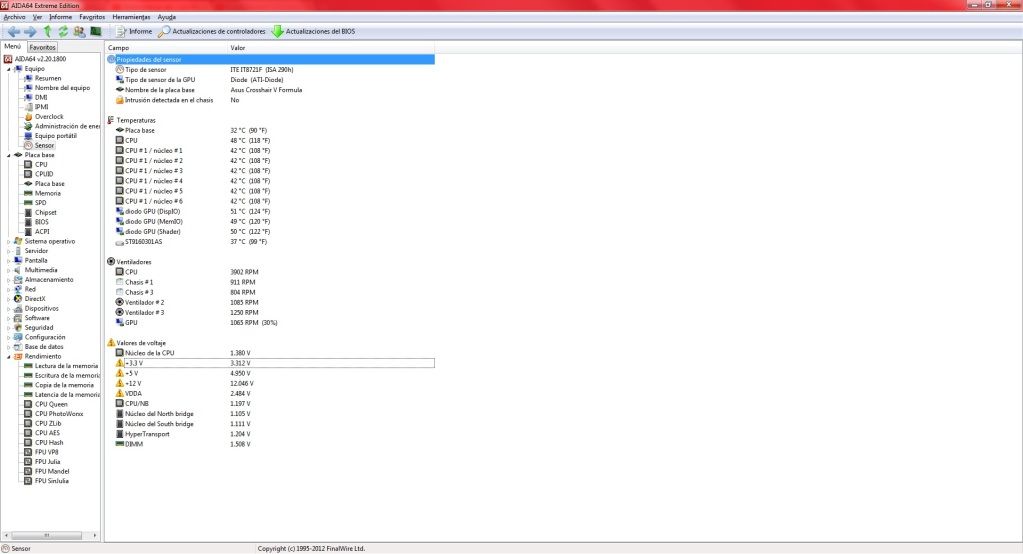Expand the Multimedia node

click(x=8, y=270)
